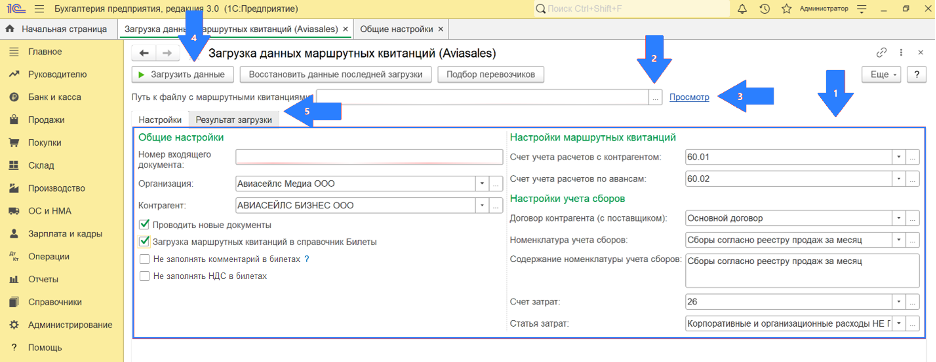Expand the Счет затрат dropdown
Screen dimensions: 936x362
[x=899, y=302]
